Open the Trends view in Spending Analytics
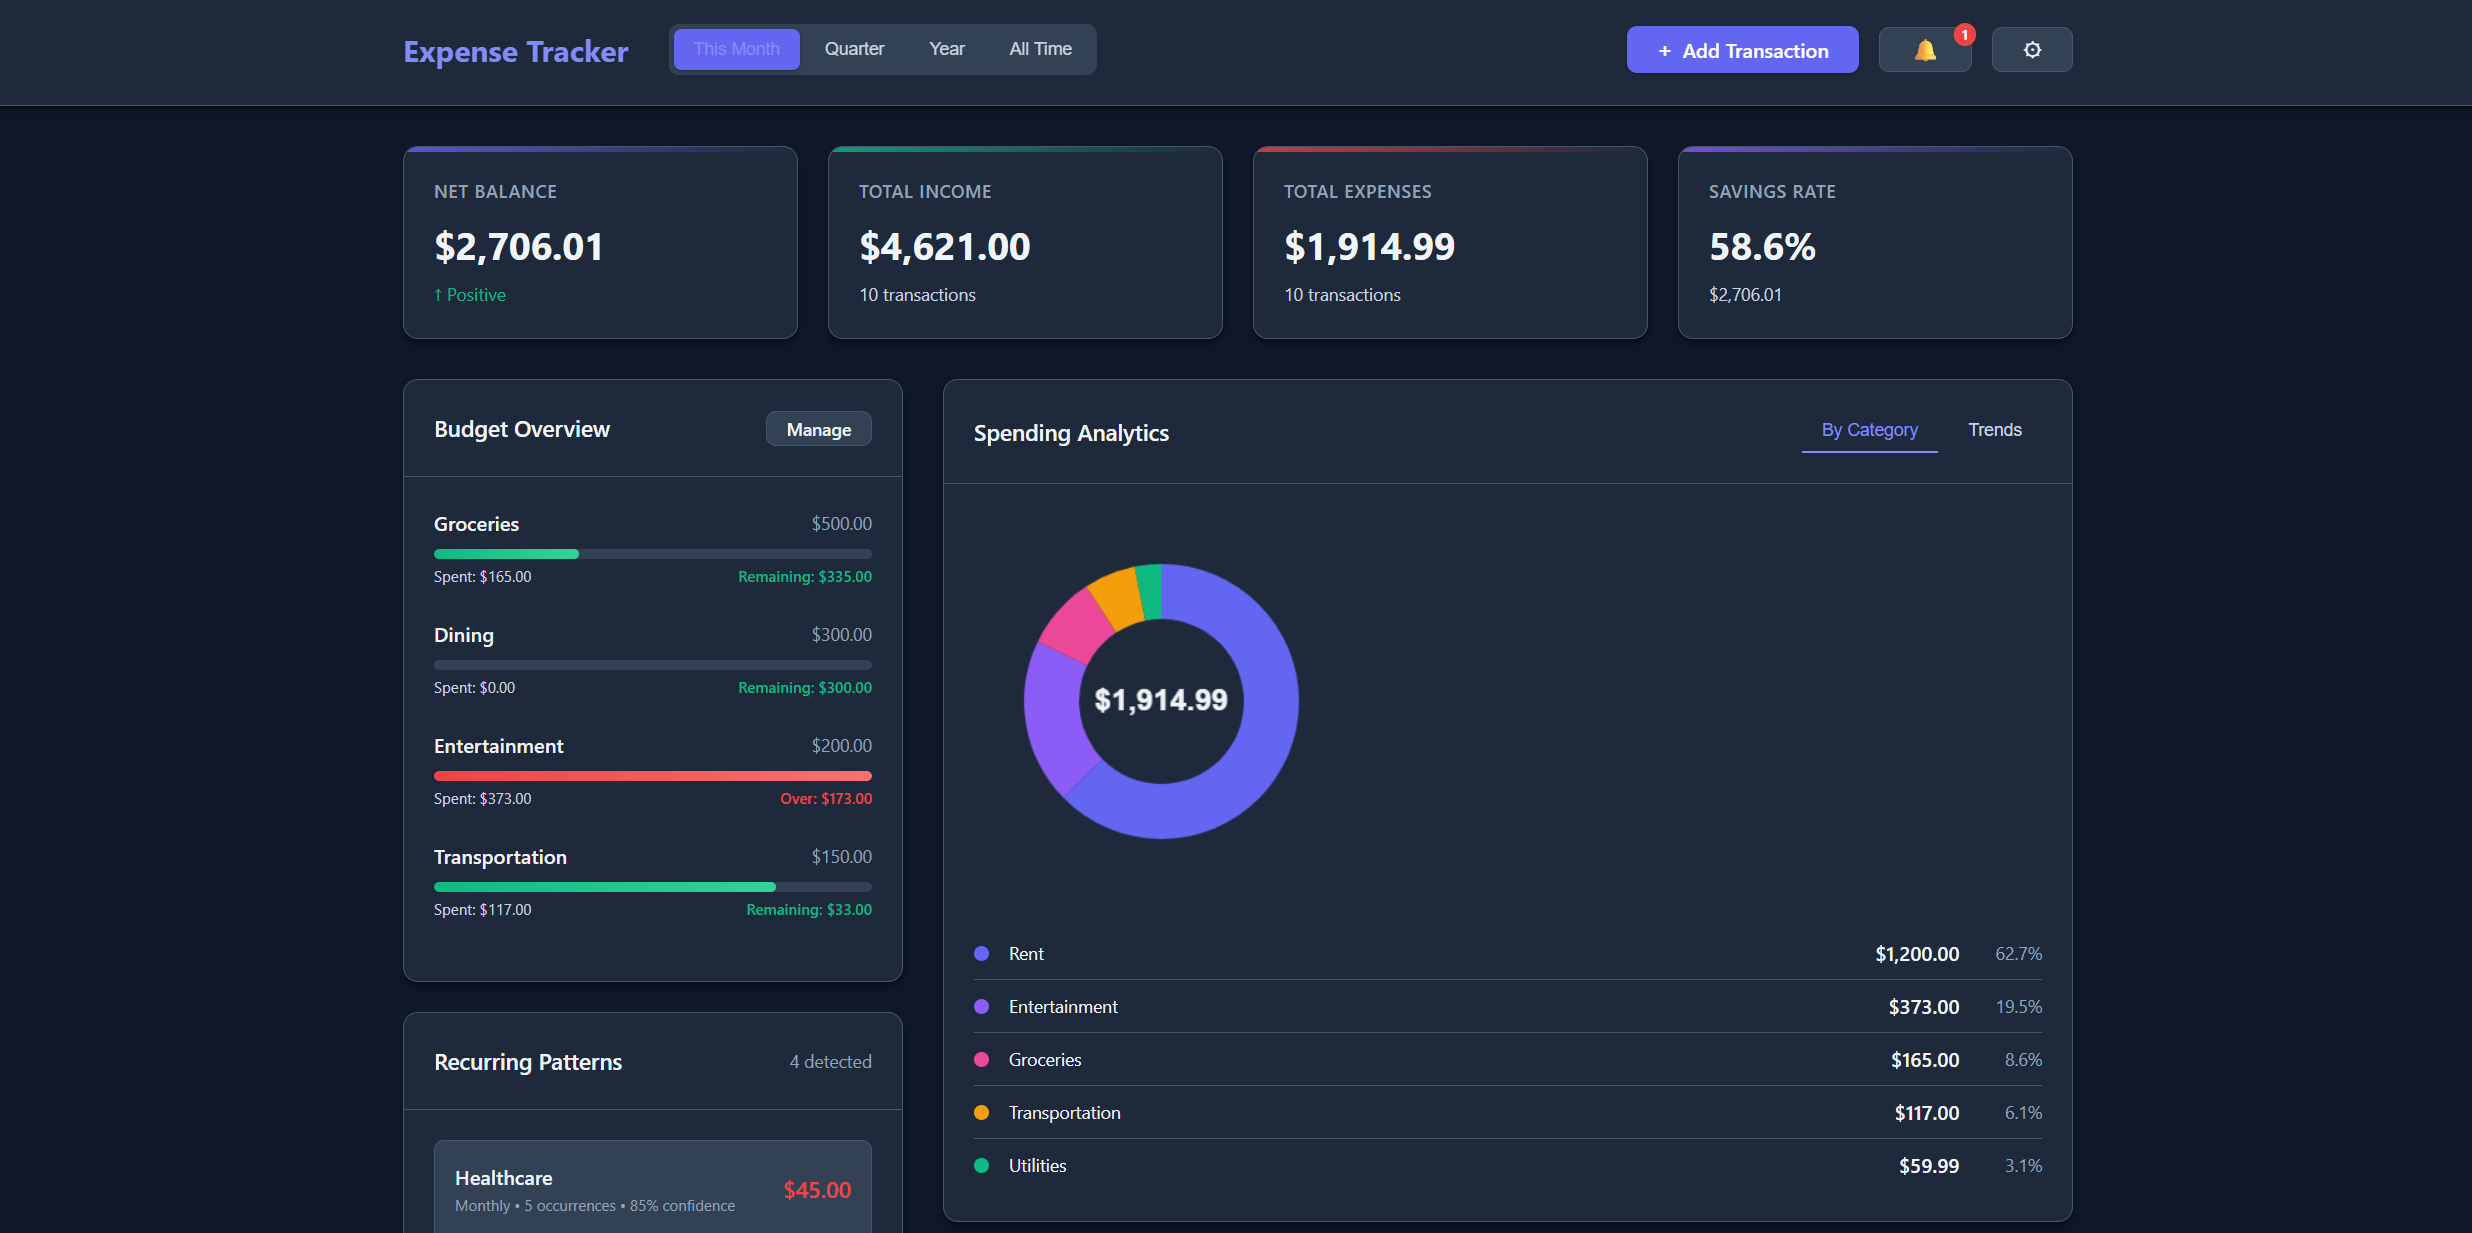The height and width of the screenshot is (1233, 2472). [x=1995, y=430]
